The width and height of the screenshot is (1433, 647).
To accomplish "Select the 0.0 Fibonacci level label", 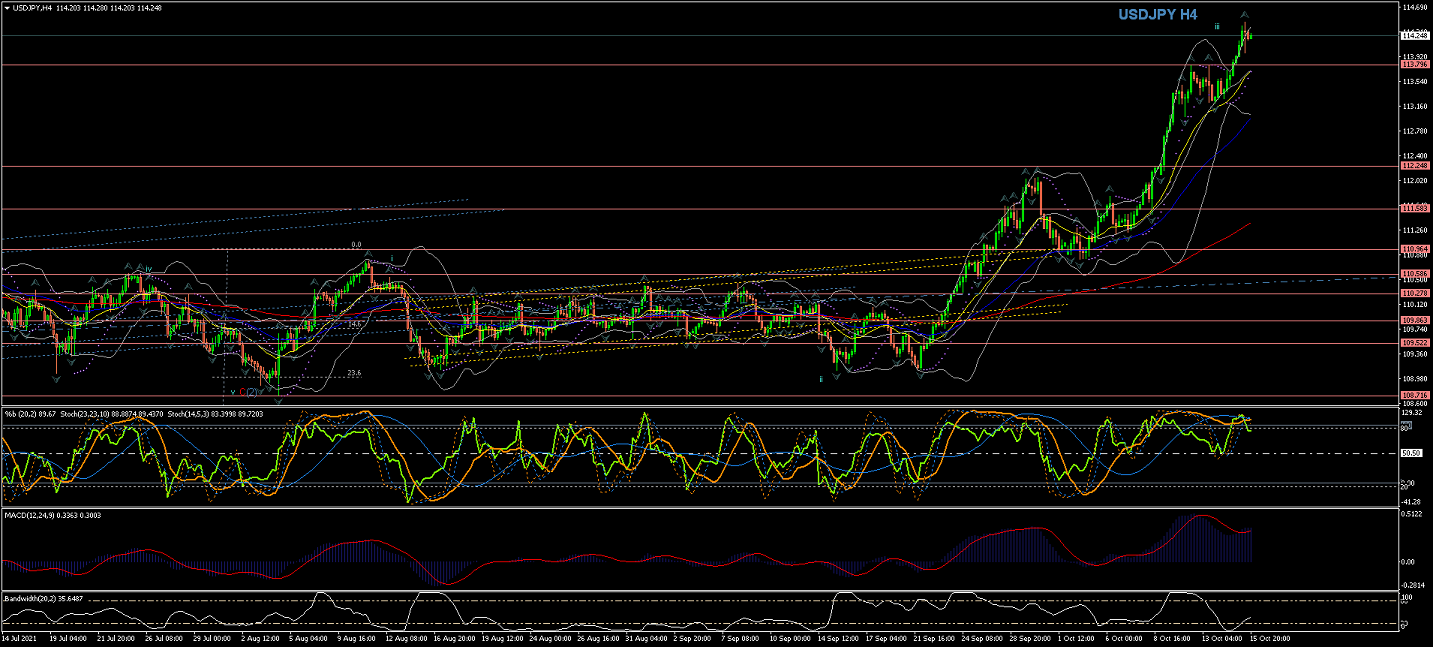I will (x=356, y=245).
